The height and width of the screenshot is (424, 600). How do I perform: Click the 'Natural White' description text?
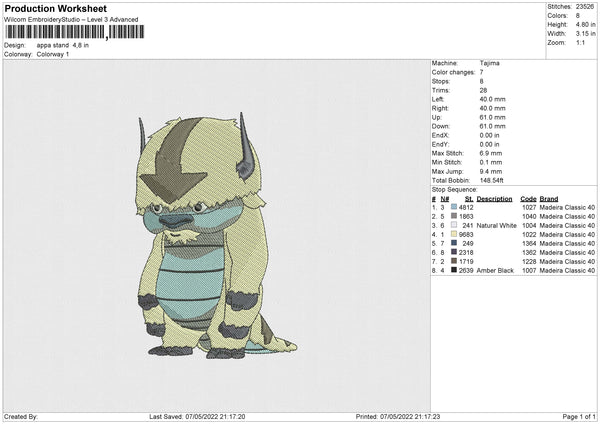[497, 226]
